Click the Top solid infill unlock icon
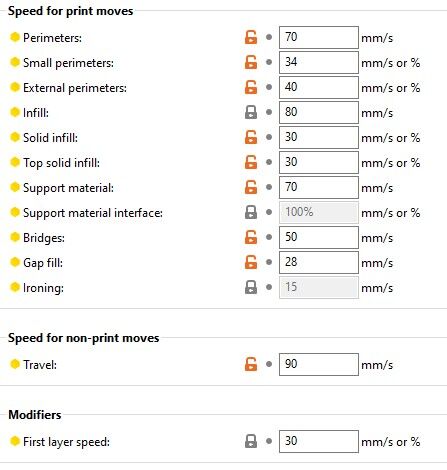Viewport: 447px width, 470px height. coord(251,162)
